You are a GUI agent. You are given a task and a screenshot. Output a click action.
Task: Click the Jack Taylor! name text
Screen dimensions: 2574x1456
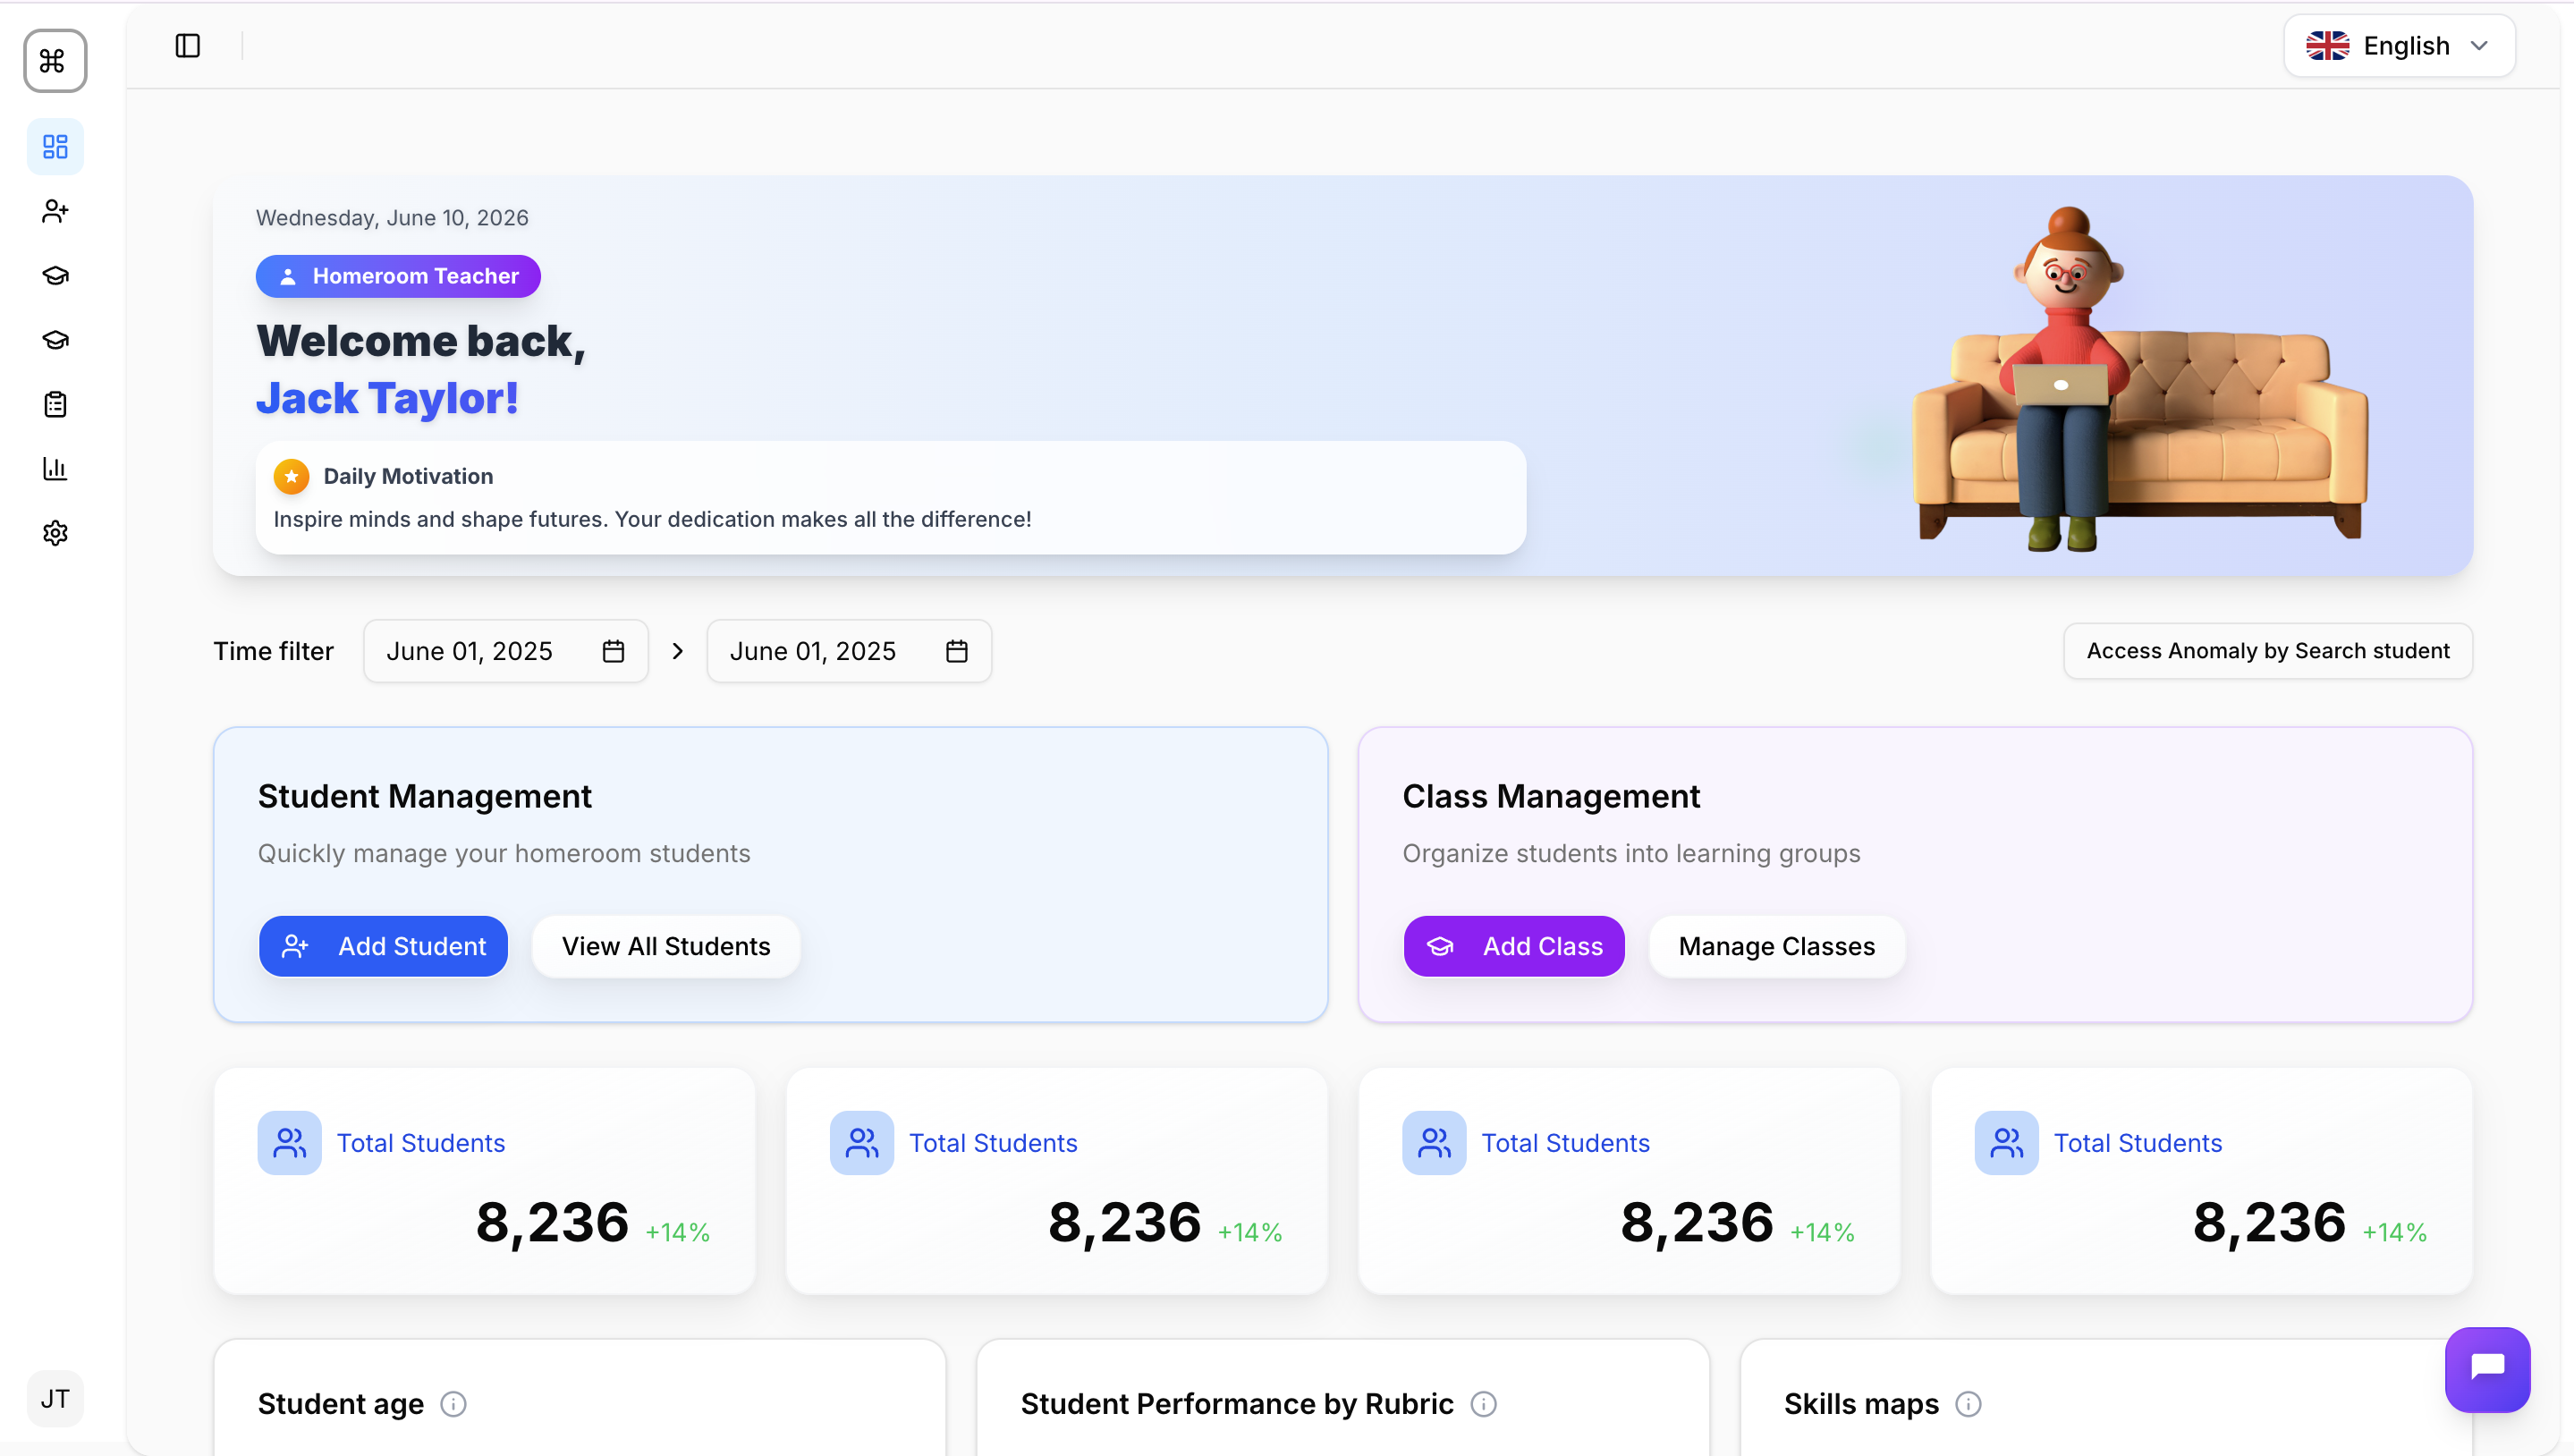(387, 398)
